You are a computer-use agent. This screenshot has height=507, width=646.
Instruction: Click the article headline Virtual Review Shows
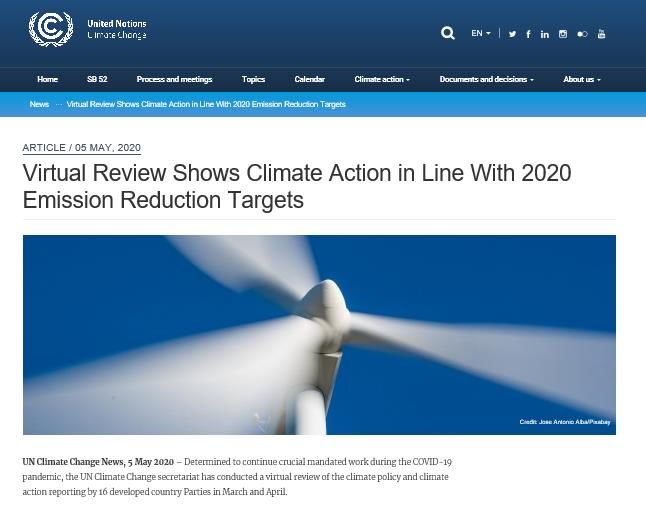point(297,186)
